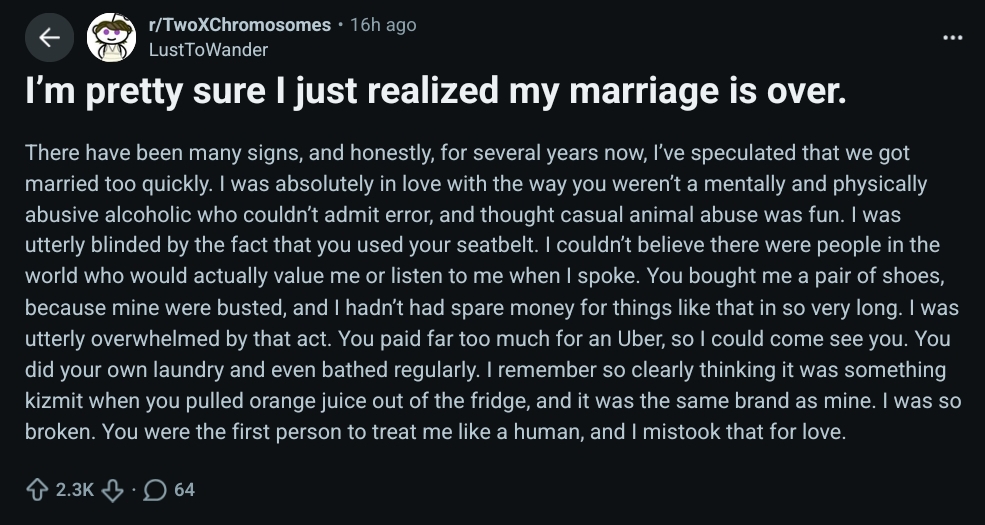The height and width of the screenshot is (525, 985).
Task: Downvote this post
Action: coord(112,490)
